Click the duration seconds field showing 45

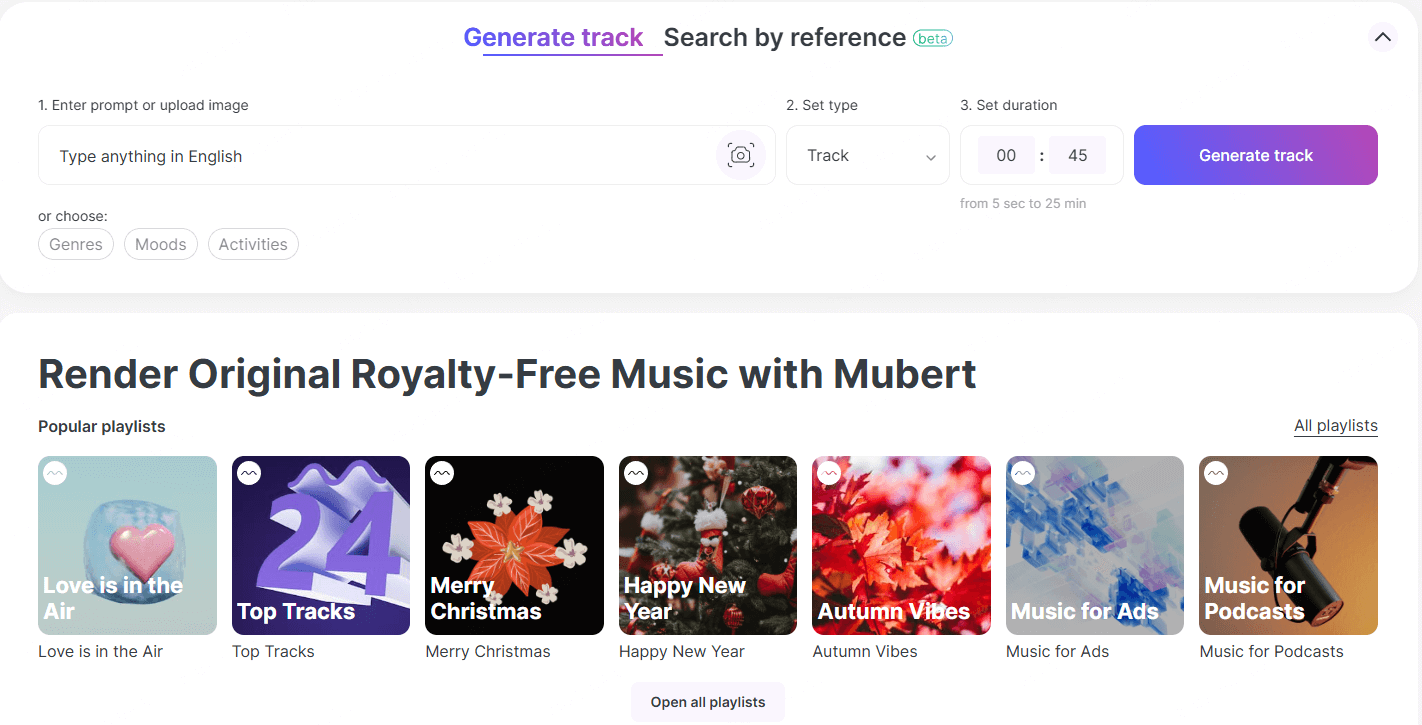tap(1077, 156)
